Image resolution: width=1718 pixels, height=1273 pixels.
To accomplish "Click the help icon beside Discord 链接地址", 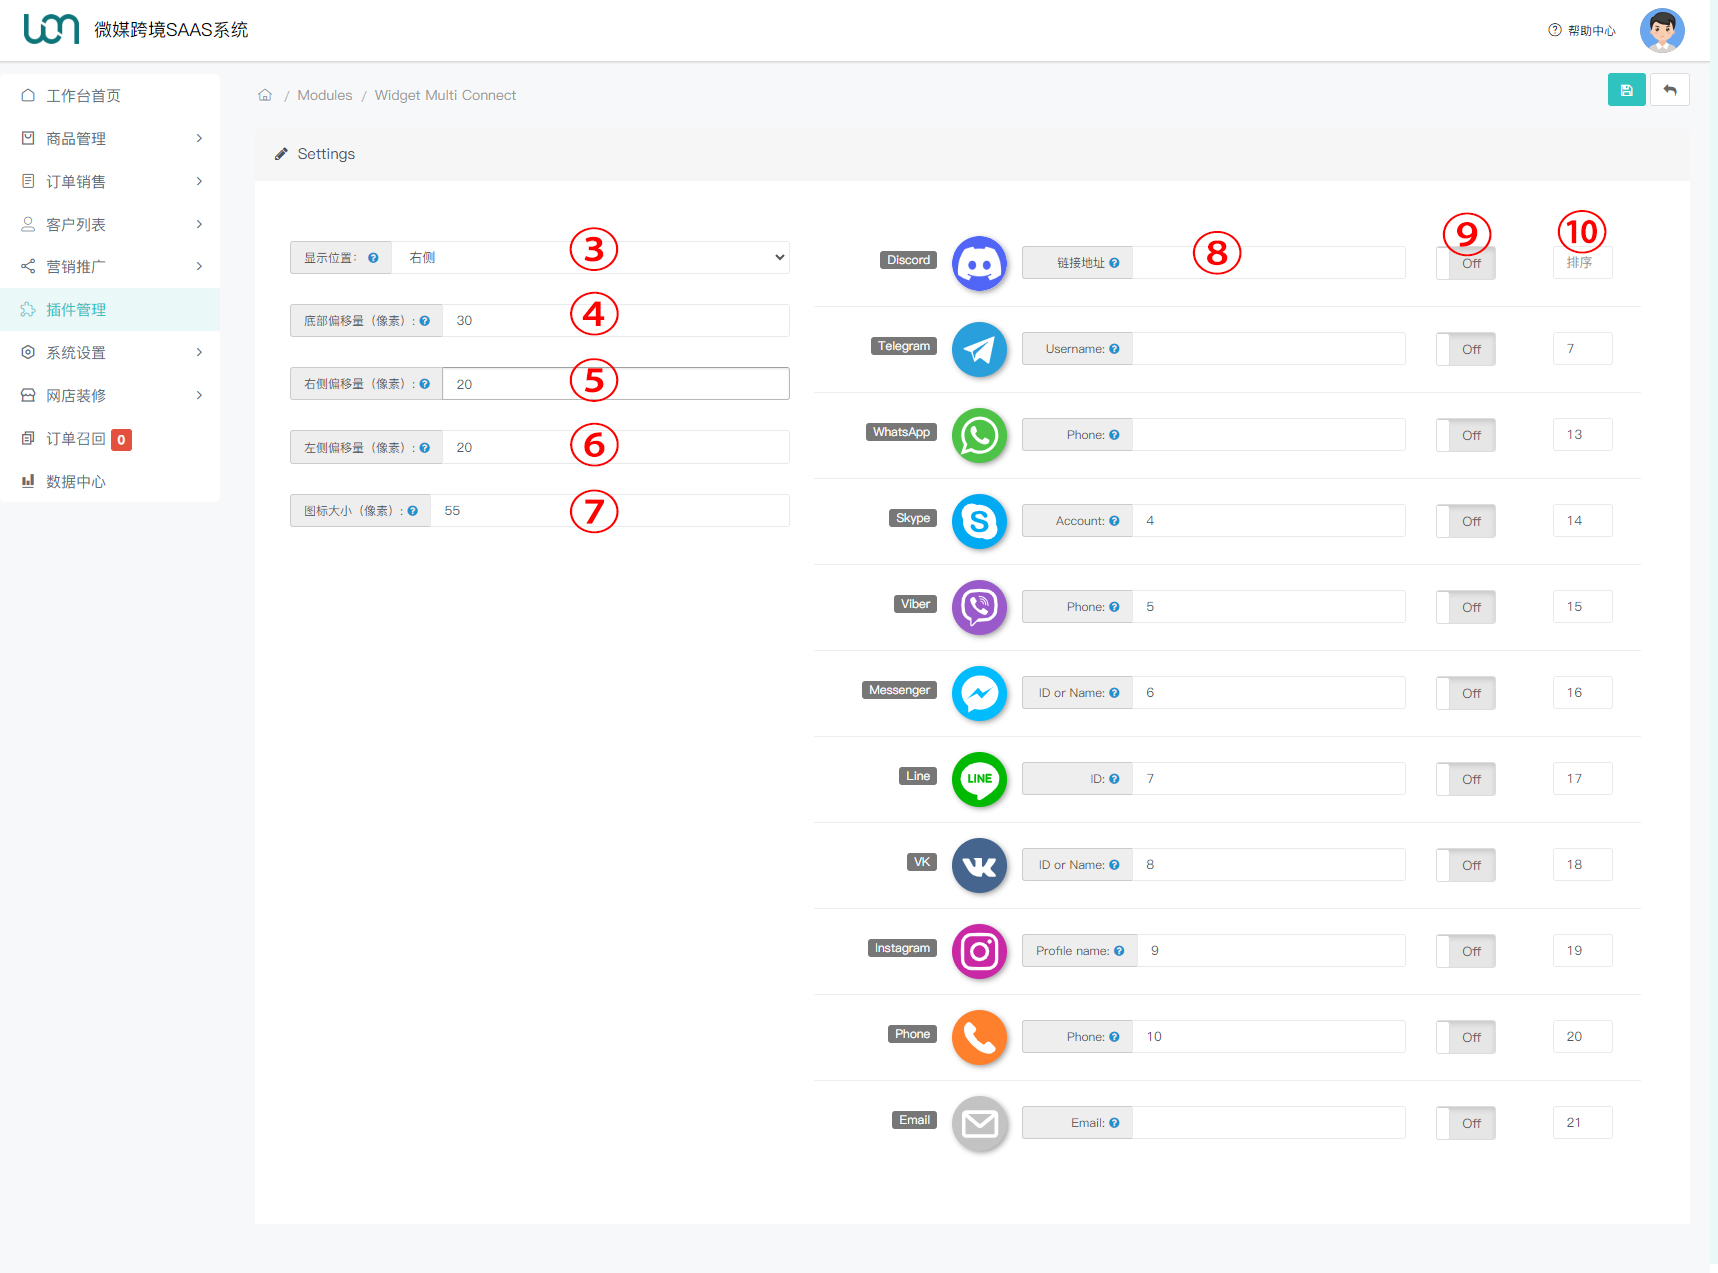I will [1114, 263].
